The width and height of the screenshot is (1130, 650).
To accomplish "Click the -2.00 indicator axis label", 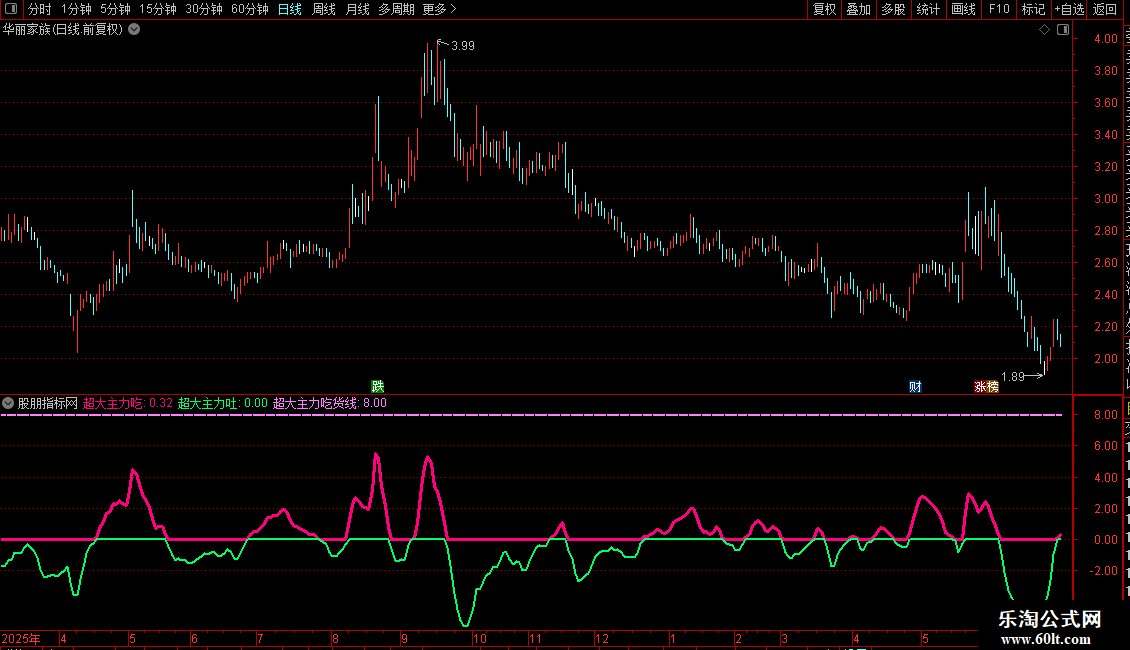I will click(1103, 571).
